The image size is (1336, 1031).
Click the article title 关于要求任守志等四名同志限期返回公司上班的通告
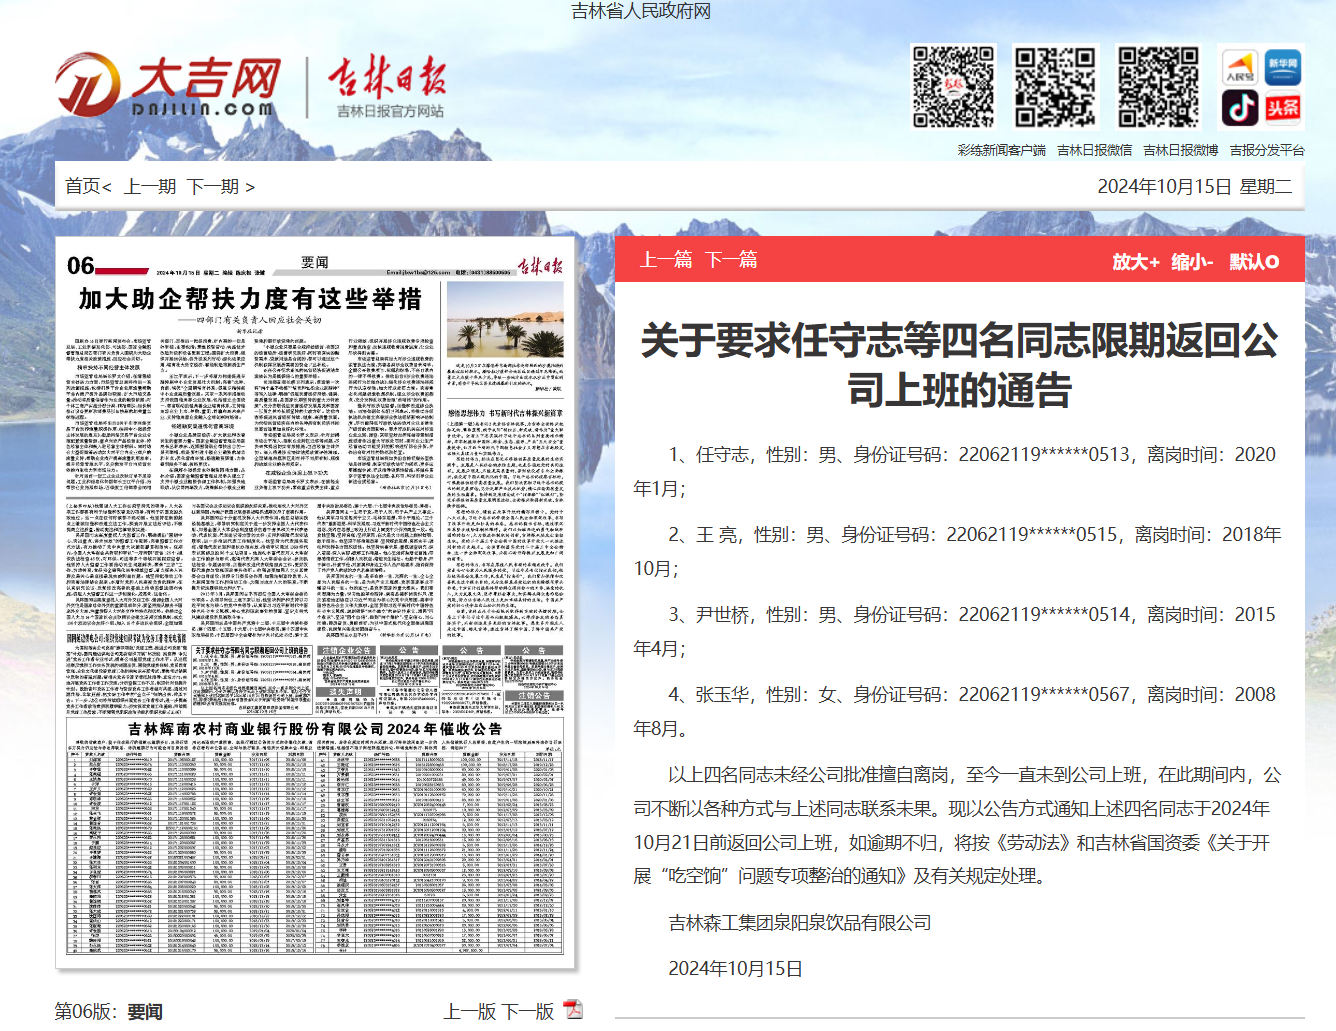(959, 365)
